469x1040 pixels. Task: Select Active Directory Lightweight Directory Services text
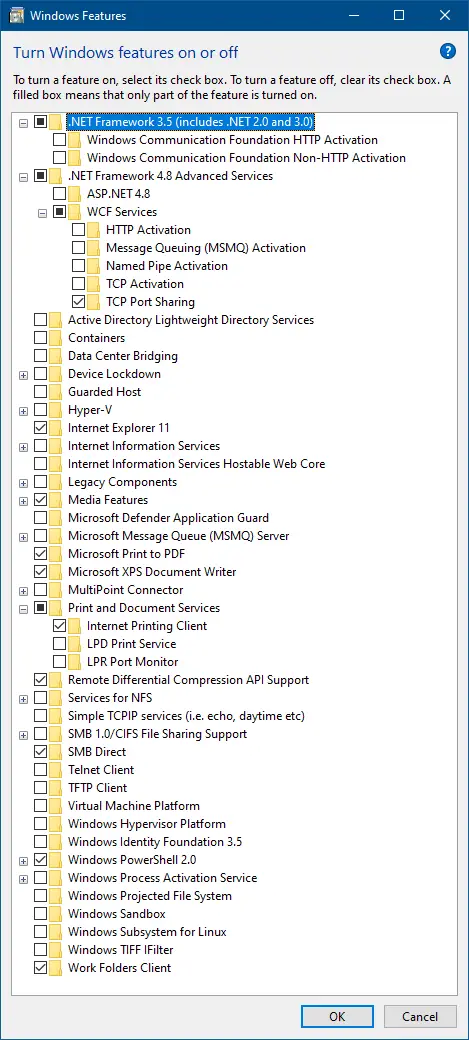(x=191, y=320)
